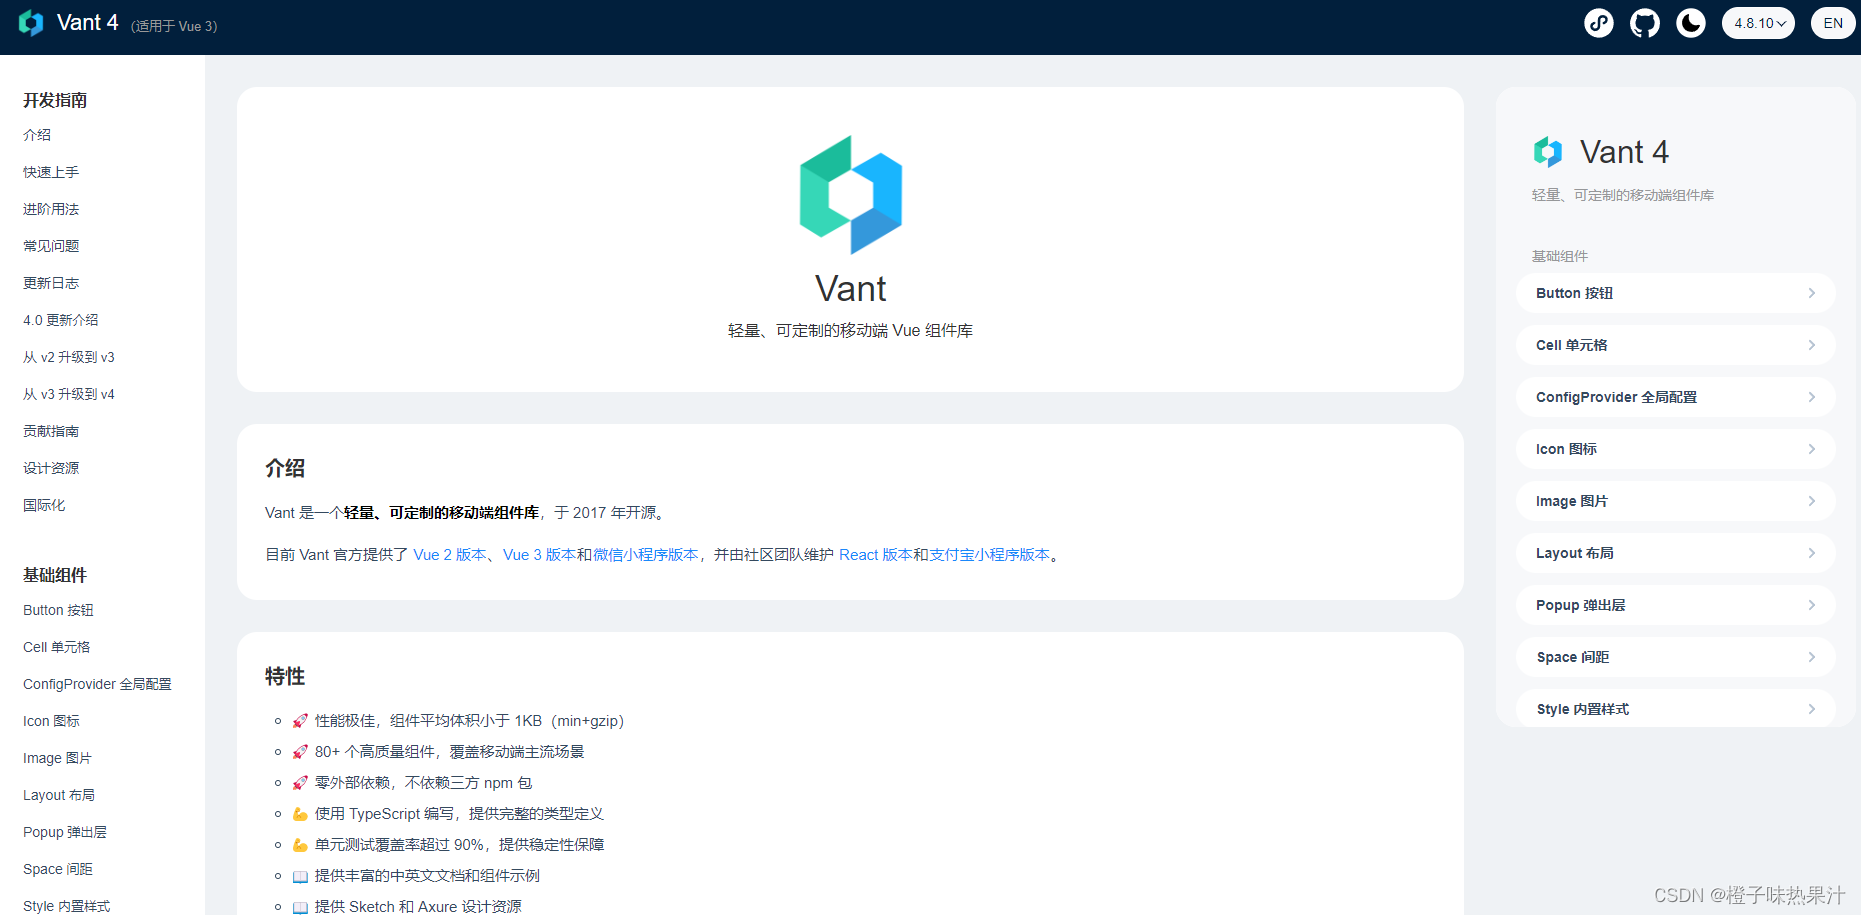Expand the Image 图片 row chevron in the preview
This screenshot has width=1861, height=915.
[x=1811, y=501]
